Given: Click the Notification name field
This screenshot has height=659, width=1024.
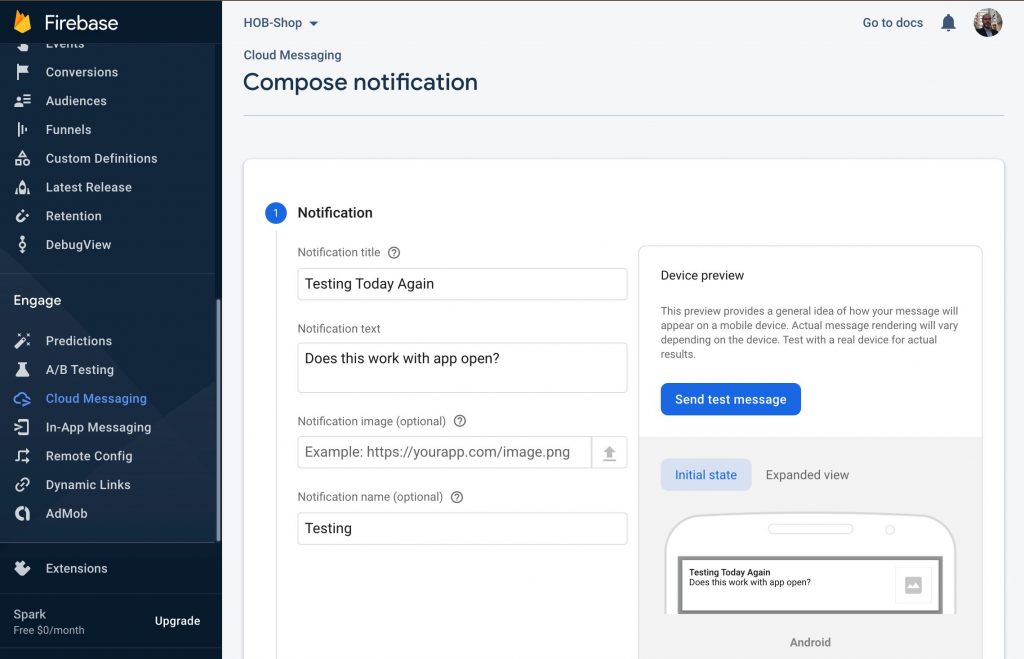Looking at the screenshot, I should pos(462,528).
